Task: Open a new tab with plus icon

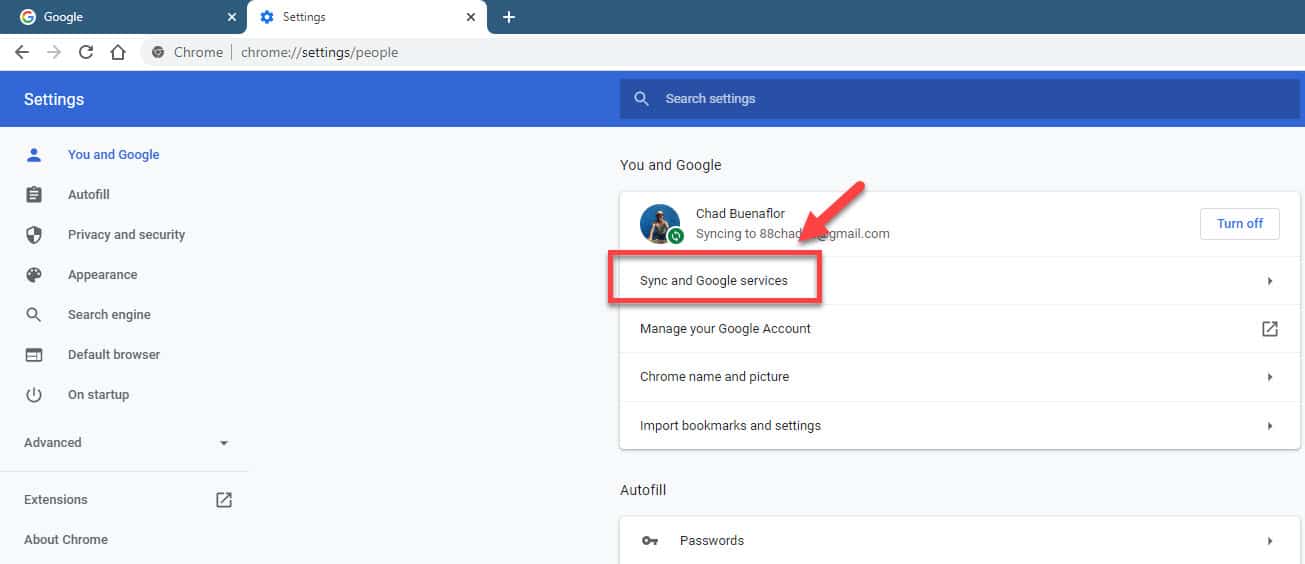Action: [508, 17]
